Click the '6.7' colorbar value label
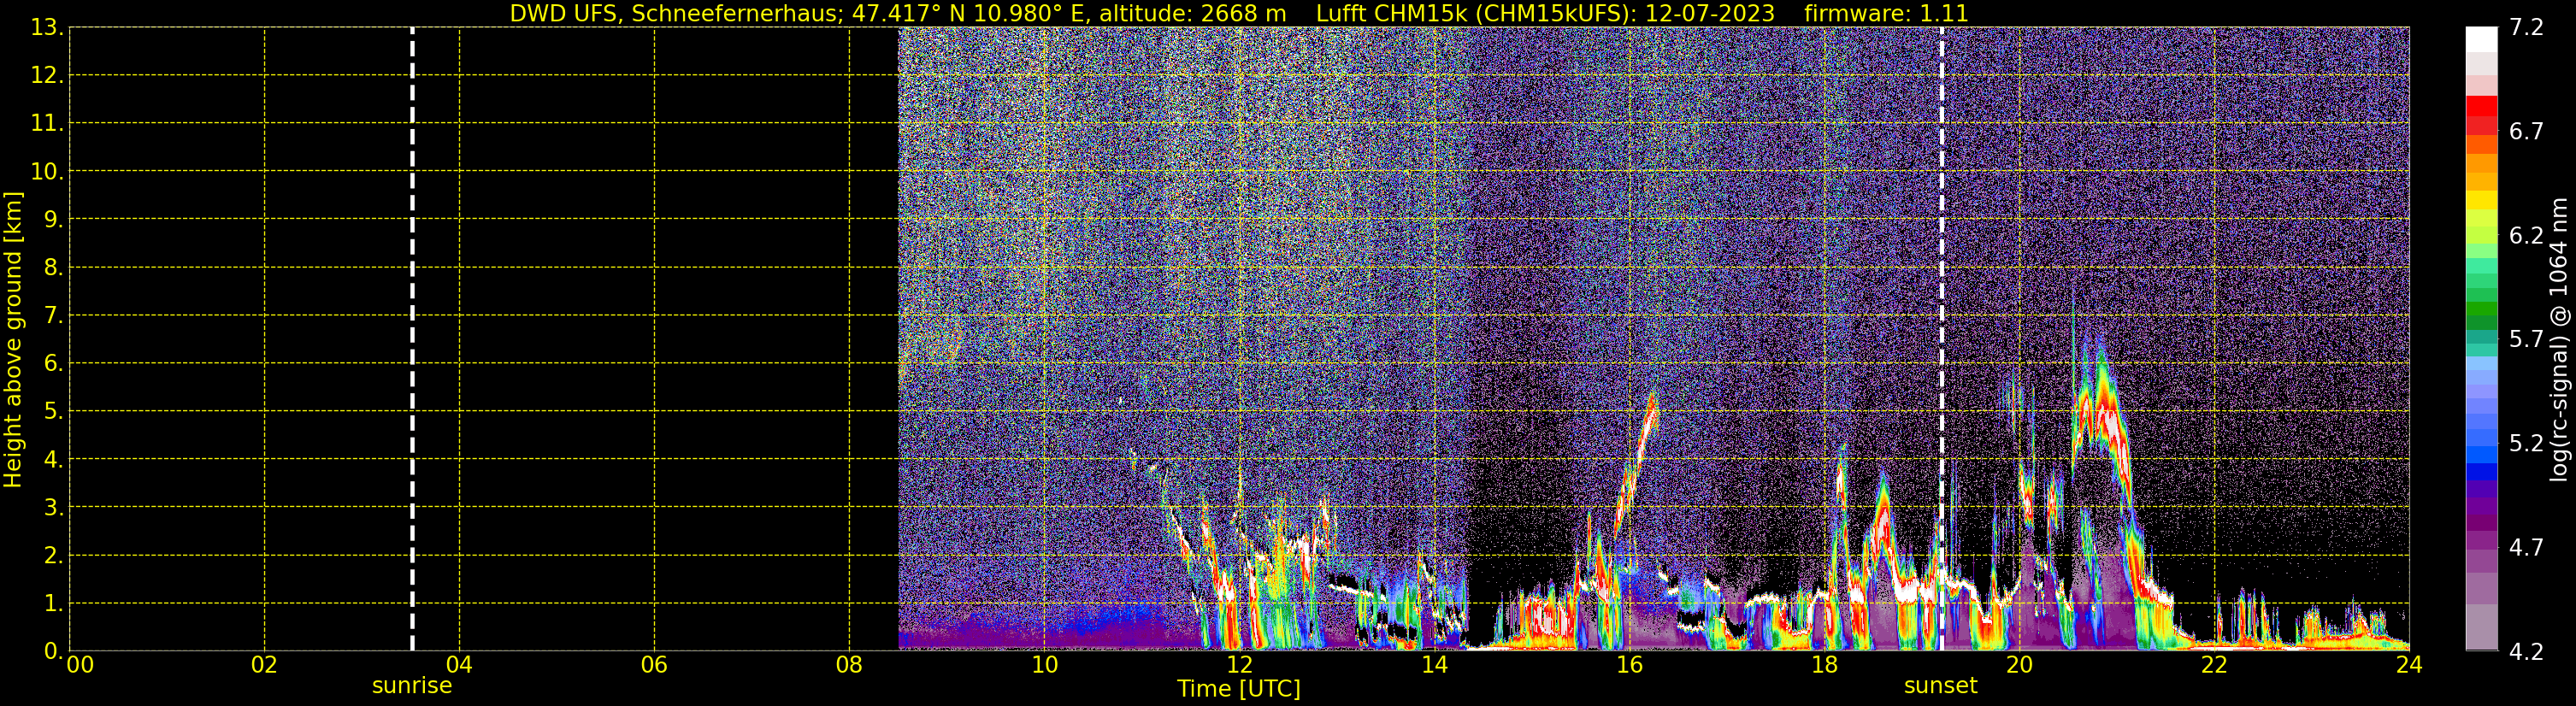Image resolution: width=2576 pixels, height=706 pixels. coord(2526,132)
